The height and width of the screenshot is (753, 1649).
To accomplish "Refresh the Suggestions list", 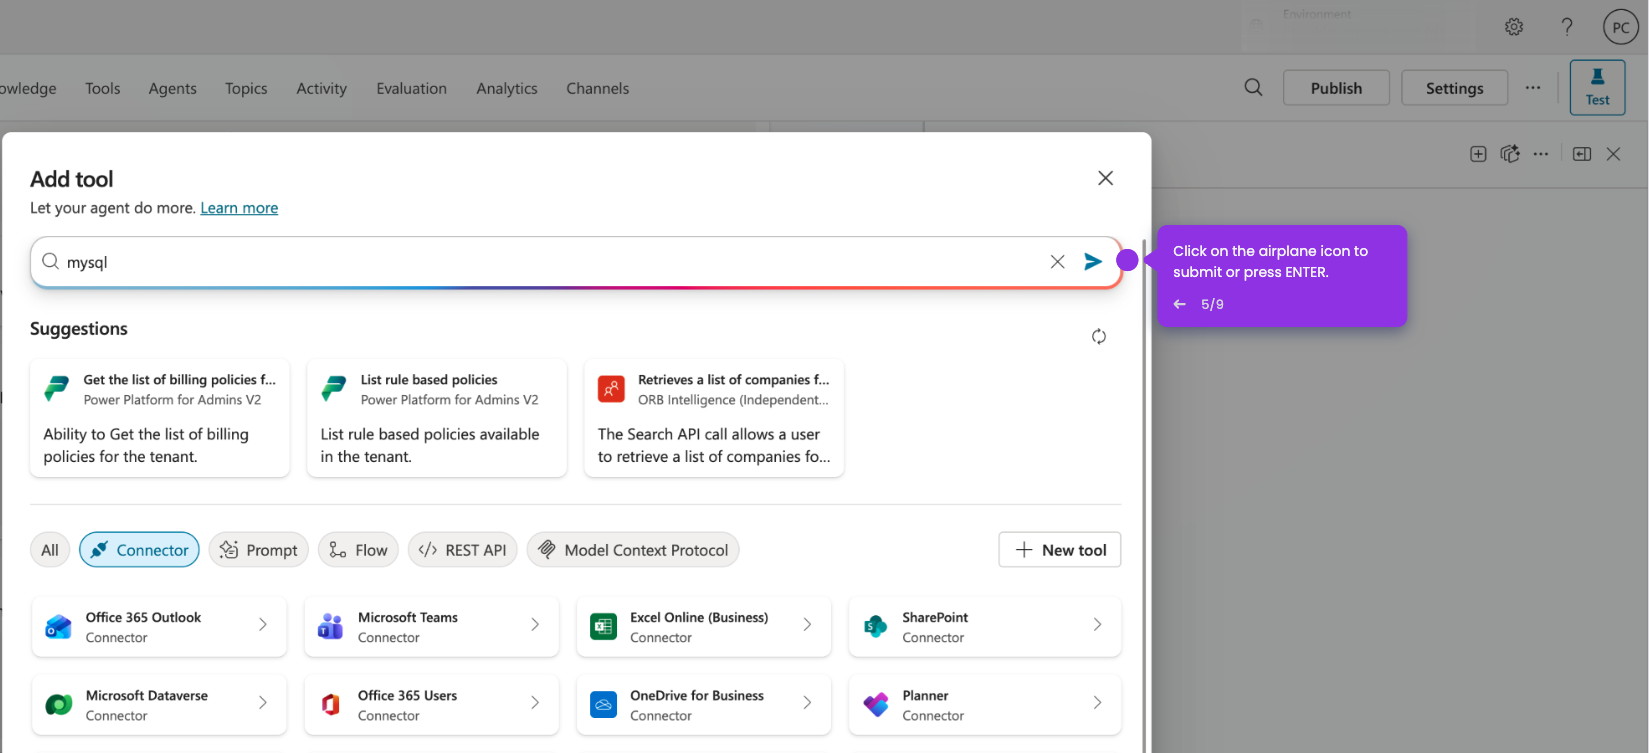I will (1099, 336).
